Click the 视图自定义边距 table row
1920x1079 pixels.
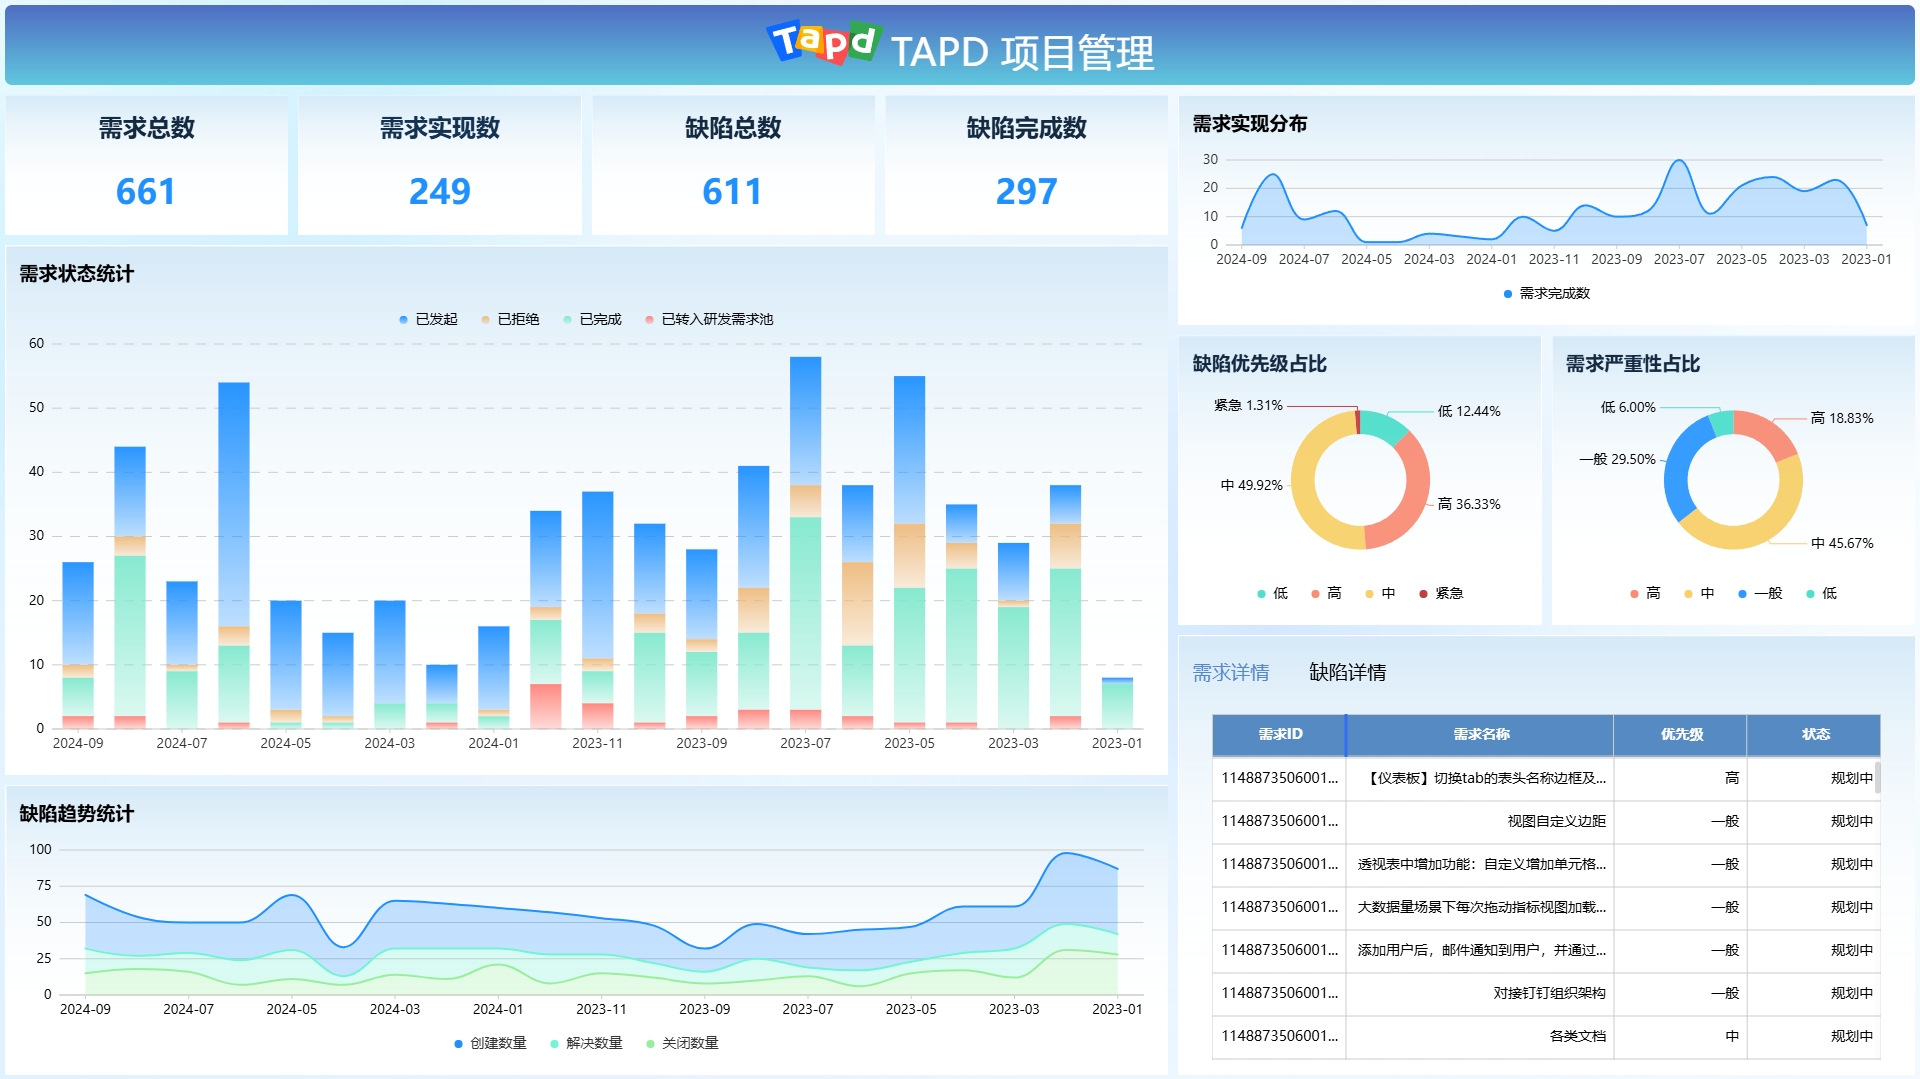click(x=1555, y=821)
